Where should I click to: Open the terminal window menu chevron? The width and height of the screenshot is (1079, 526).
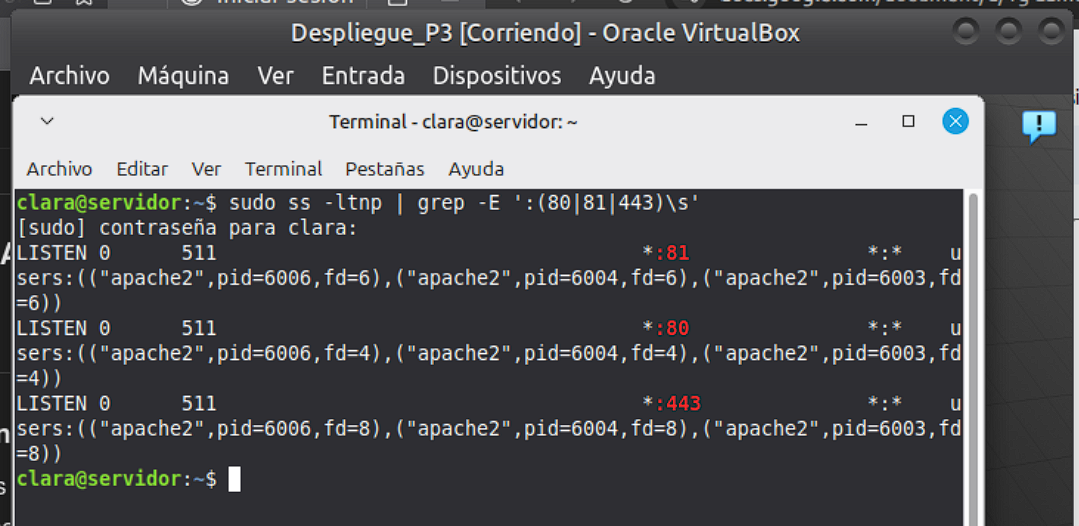[47, 122]
